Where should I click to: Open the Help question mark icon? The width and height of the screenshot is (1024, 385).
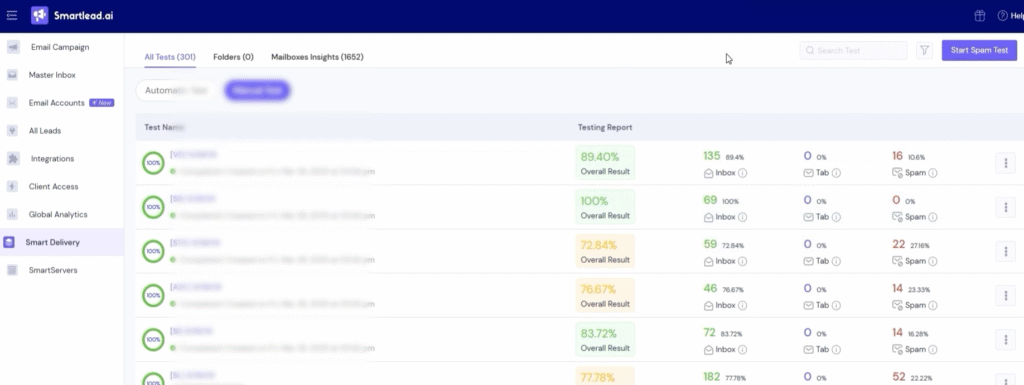click(1002, 16)
